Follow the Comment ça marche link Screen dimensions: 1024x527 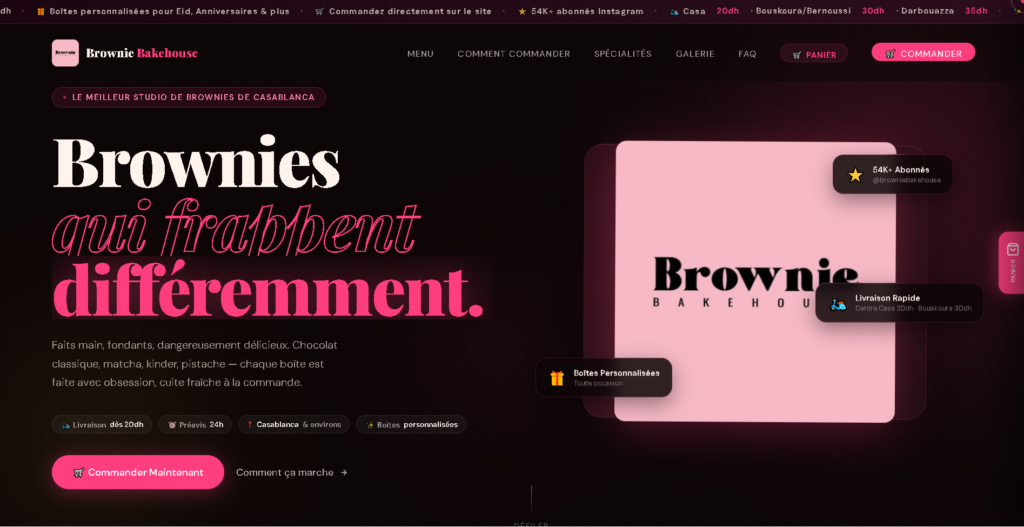coord(291,472)
